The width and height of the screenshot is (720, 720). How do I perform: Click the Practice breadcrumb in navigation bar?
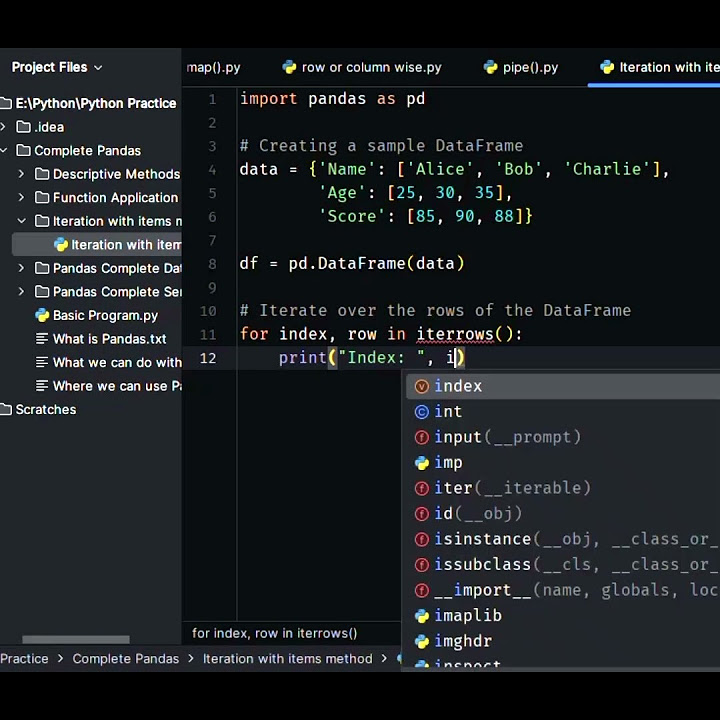[24, 658]
